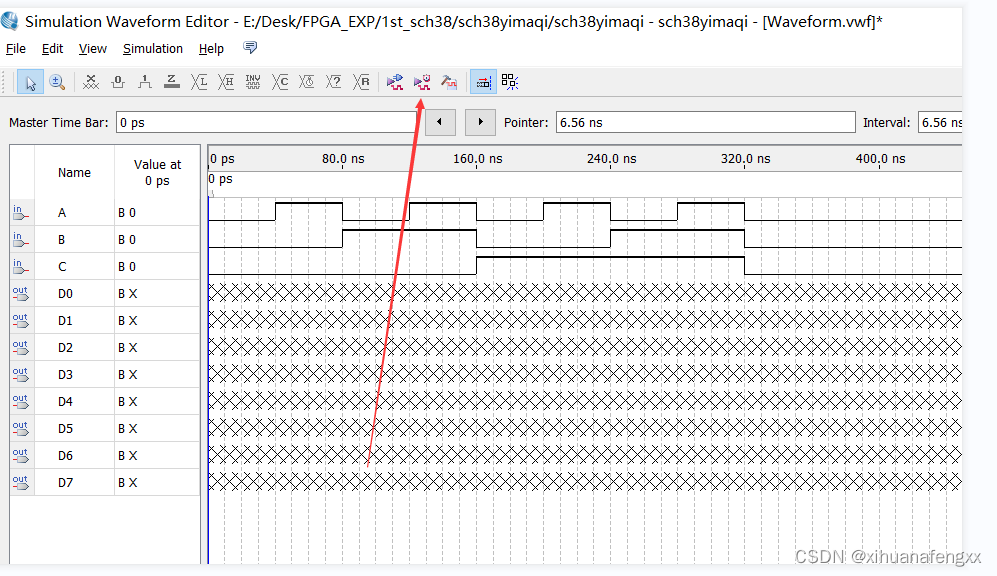997x576 pixels.
Task: Select output signal D6
Action: coord(105,456)
